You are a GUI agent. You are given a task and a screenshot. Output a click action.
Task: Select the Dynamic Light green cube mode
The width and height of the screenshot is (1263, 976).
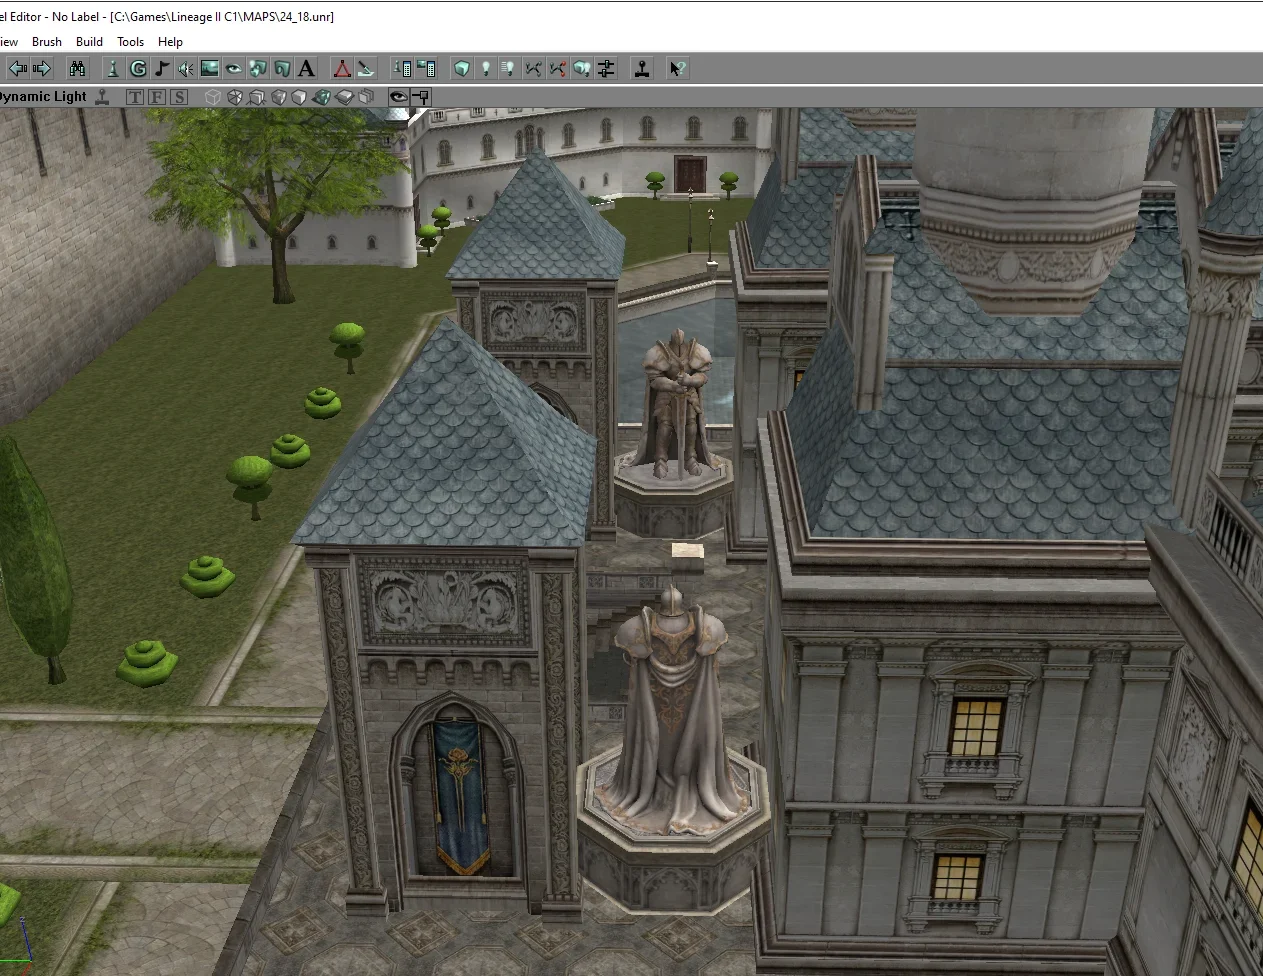[322, 97]
